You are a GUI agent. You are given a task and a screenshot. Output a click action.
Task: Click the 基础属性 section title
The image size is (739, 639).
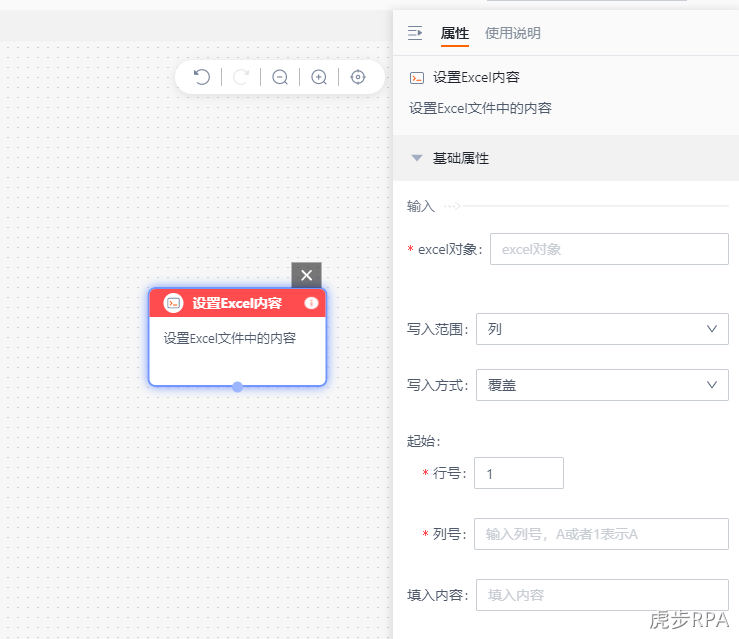[461, 158]
